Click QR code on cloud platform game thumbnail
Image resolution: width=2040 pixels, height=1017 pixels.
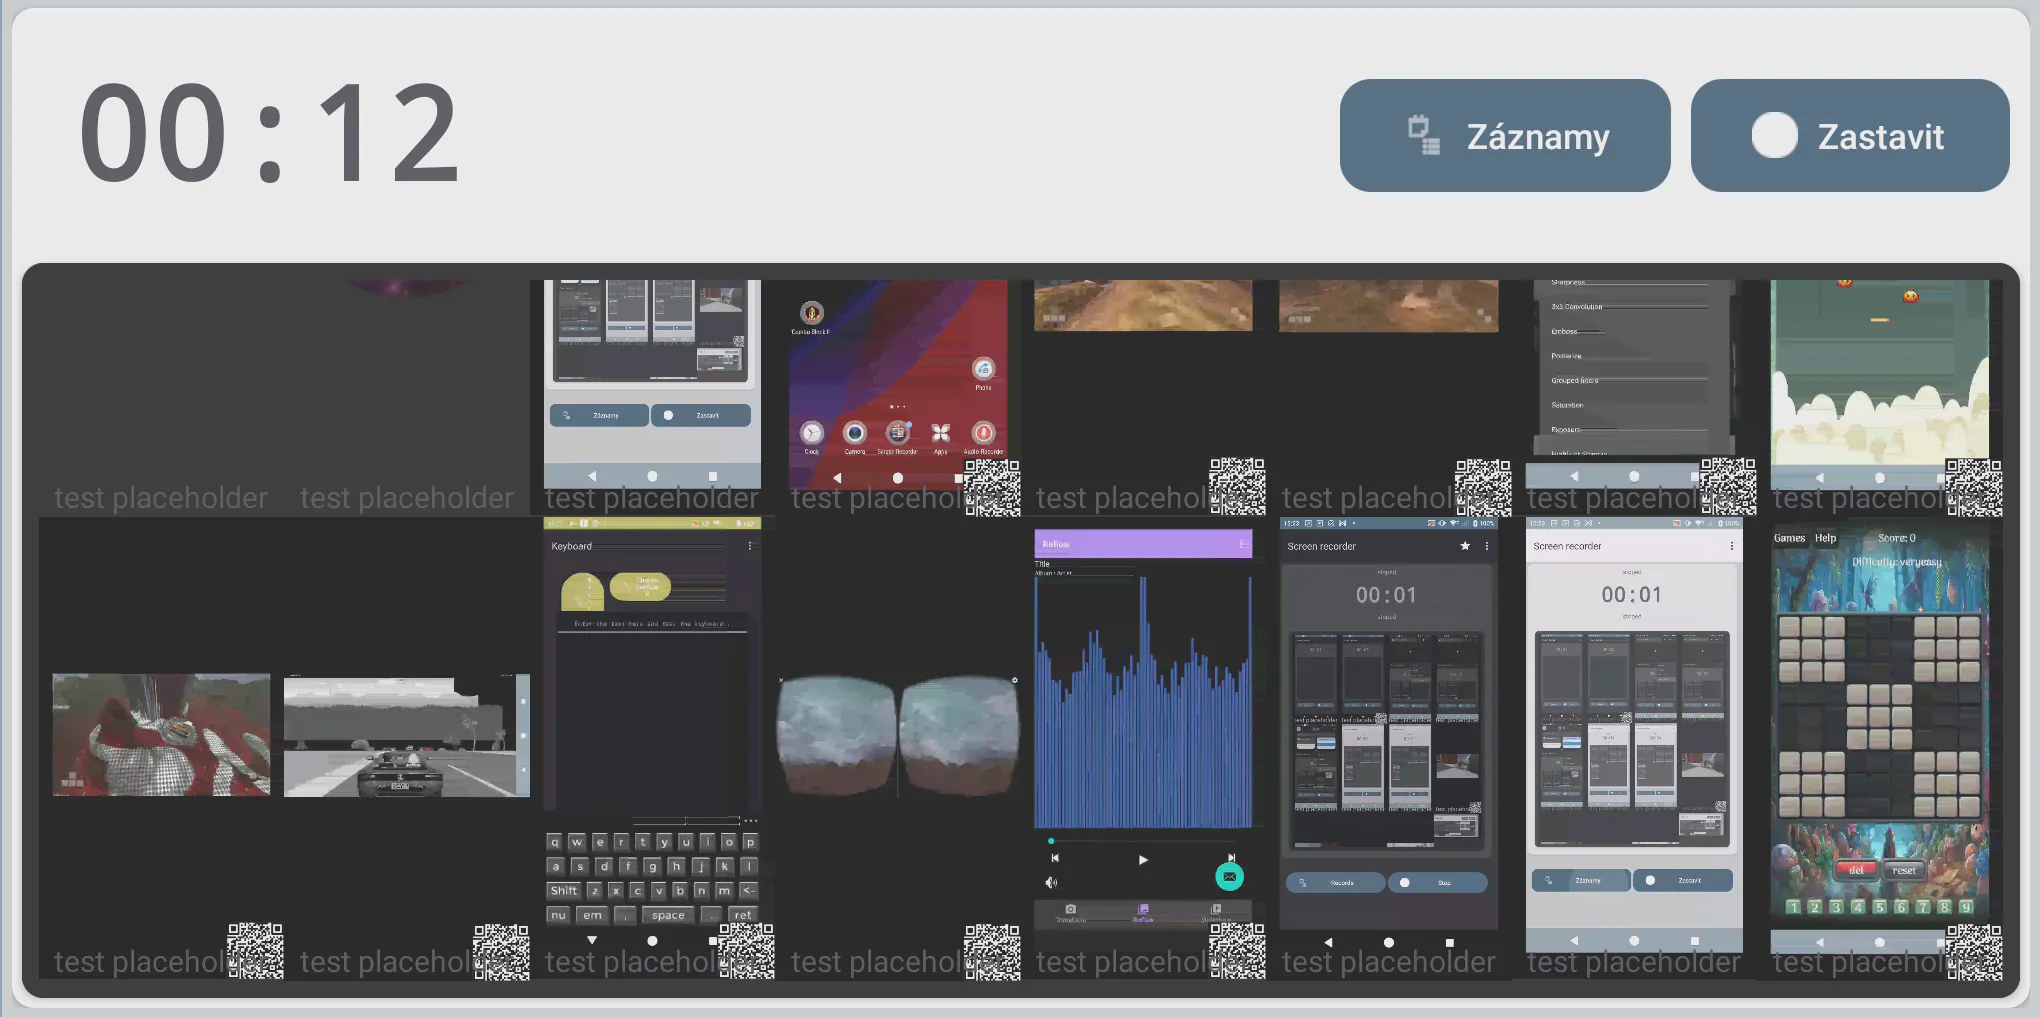pyautogui.click(x=1974, y=487)
